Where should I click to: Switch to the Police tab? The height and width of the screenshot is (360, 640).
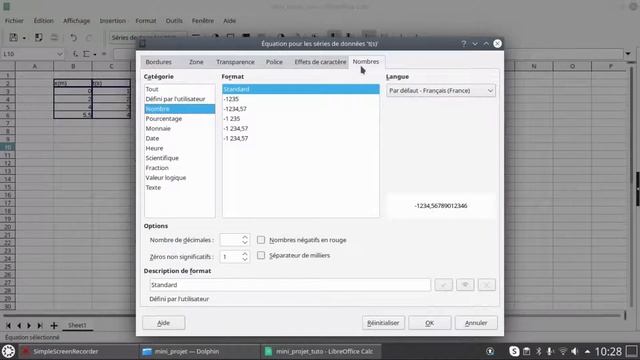(x=274, y=62)
